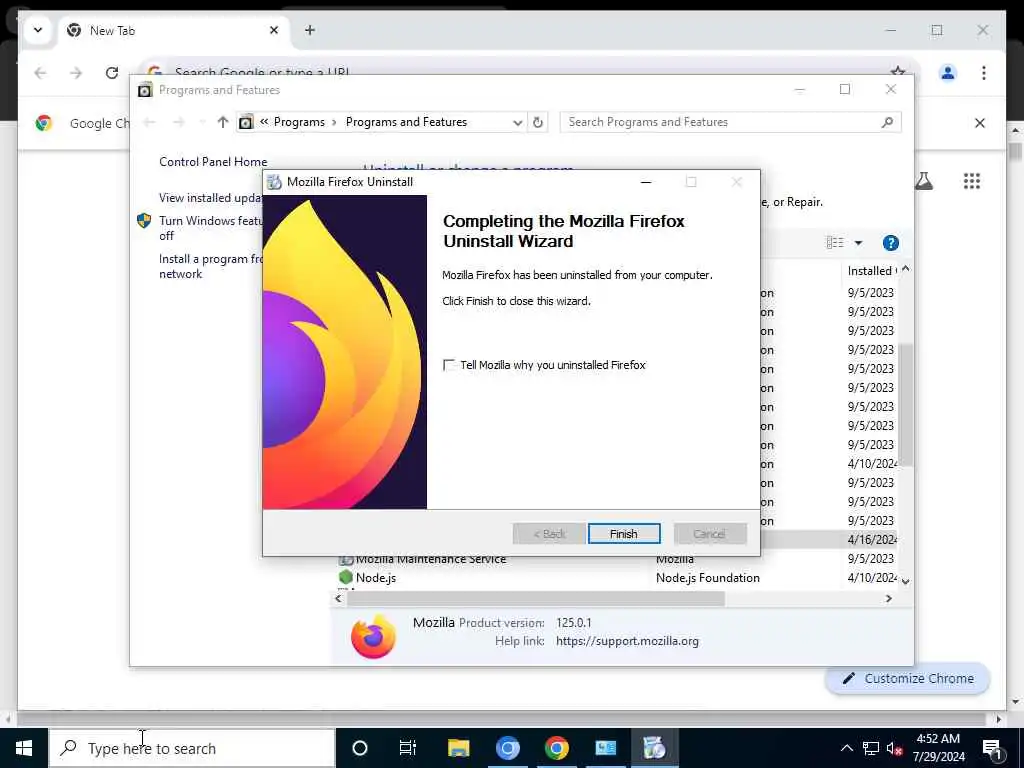Screen dimensions: 1024x768
Task: Click uninstaller icon on taskbar
Action: pos(654,748)
